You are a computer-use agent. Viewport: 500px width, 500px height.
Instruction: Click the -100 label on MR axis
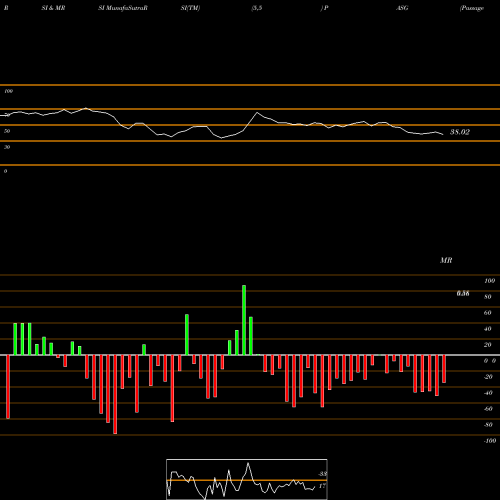point(490,441)
